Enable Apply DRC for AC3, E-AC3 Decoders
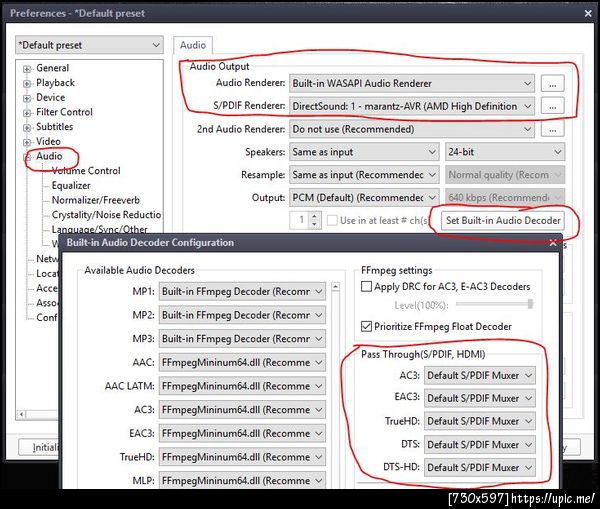 click(x=366, y=287)
